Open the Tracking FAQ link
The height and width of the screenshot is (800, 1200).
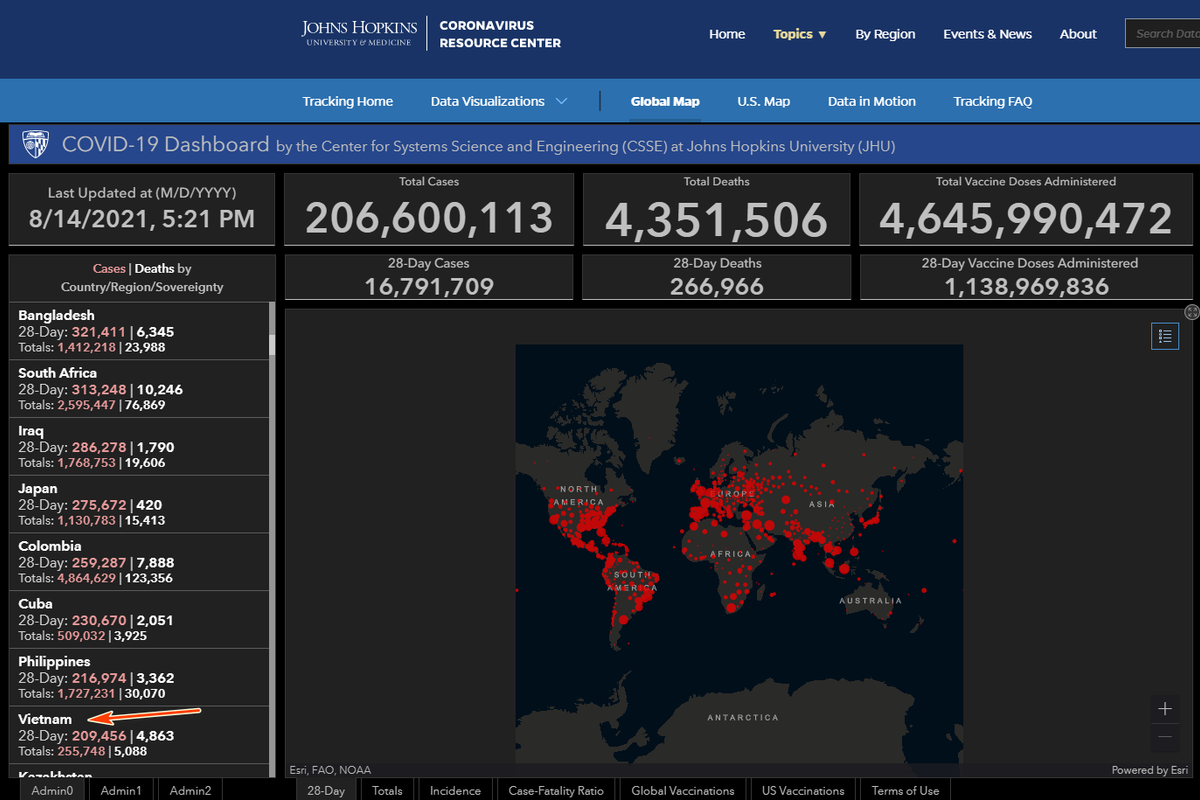(x=993, y=101)
